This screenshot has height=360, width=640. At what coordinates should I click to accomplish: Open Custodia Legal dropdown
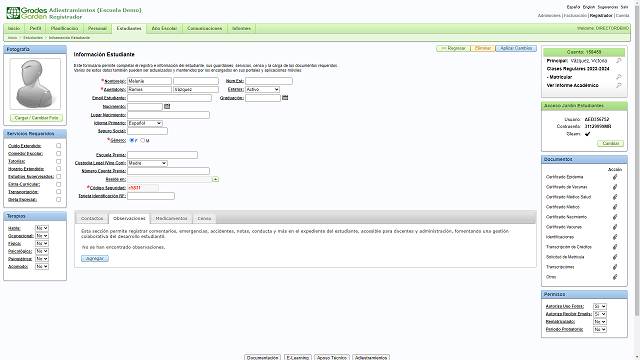pyautogui.click(x=147, y=163)
